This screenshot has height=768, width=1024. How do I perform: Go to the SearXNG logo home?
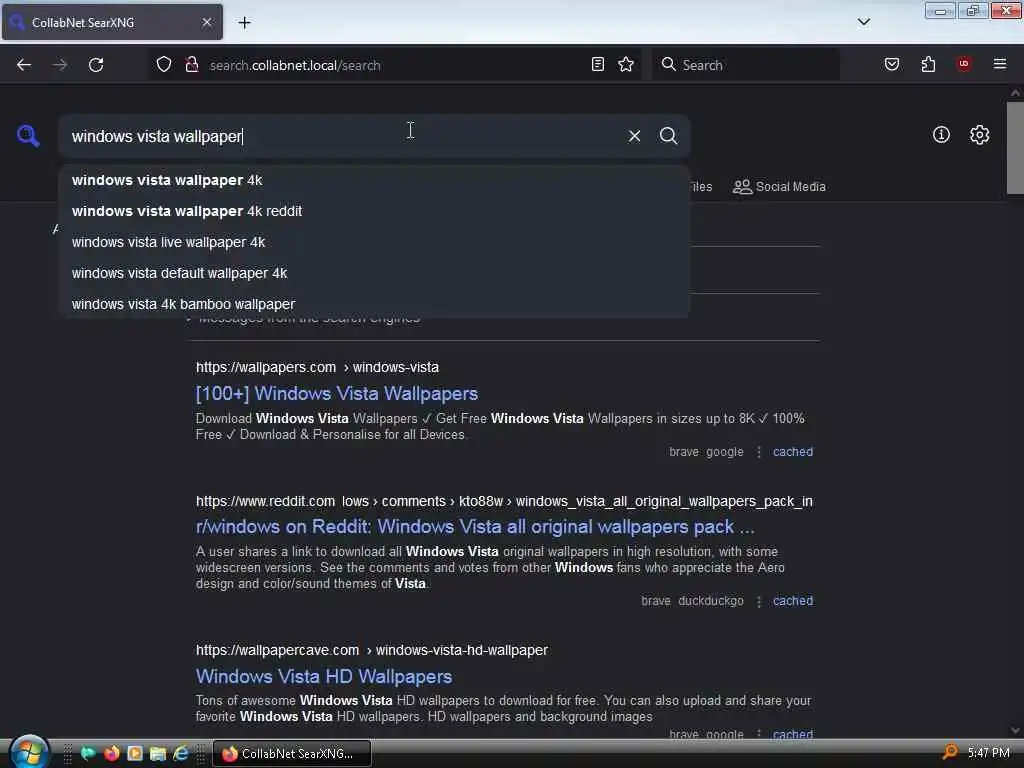click(x=28, y=136)
